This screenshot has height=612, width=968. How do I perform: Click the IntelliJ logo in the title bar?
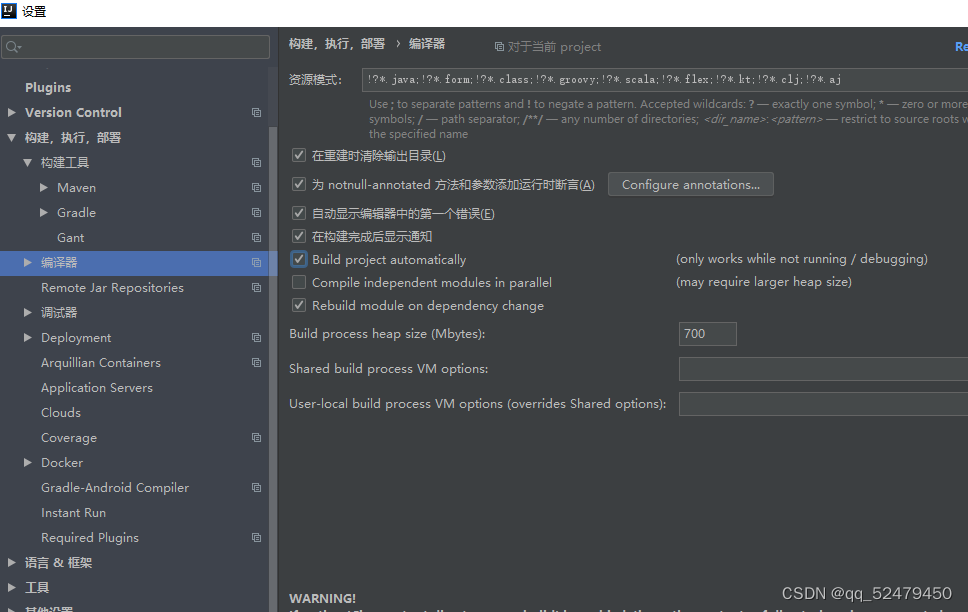coord(11,11)
